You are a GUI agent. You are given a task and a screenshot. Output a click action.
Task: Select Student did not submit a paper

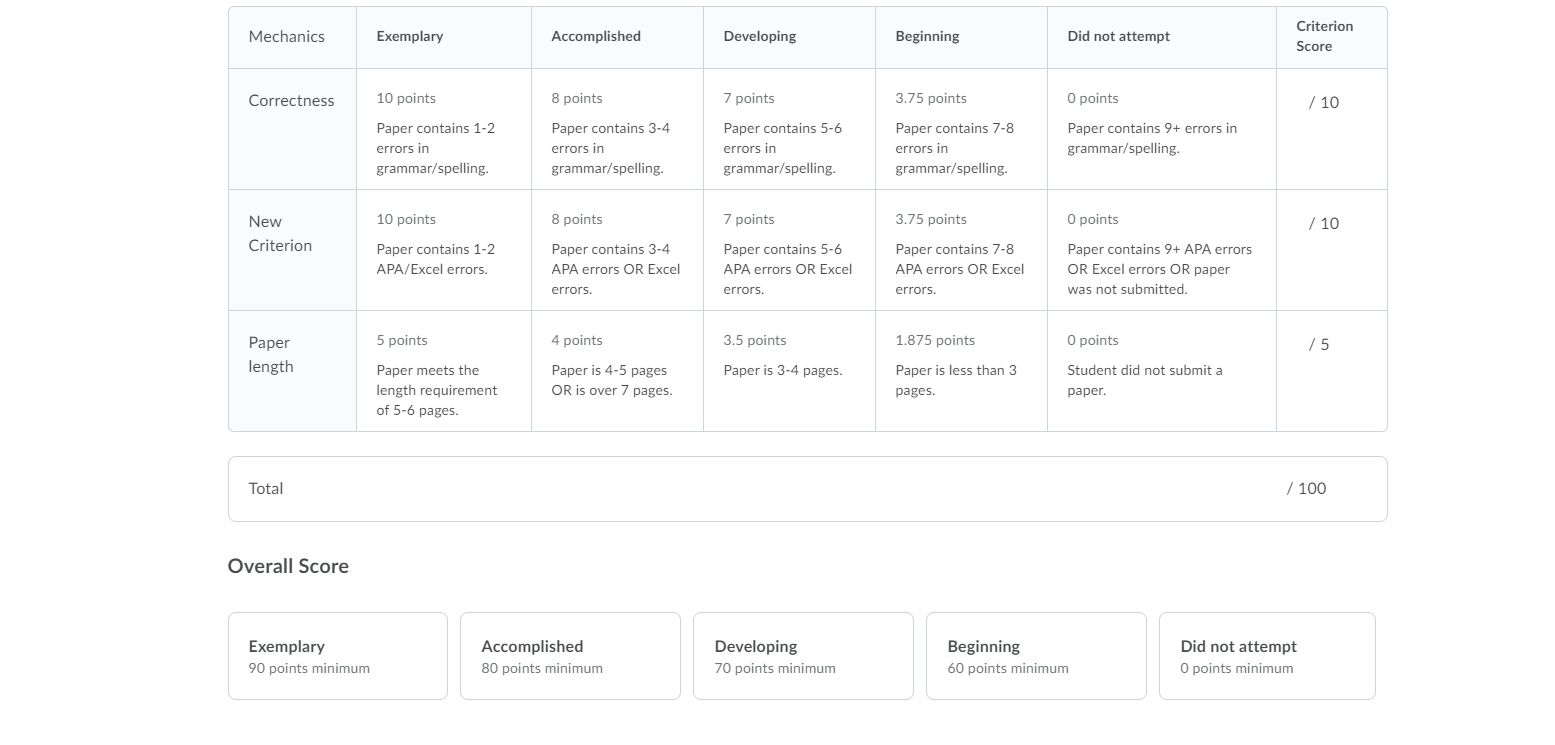(x=1162, y=371)
